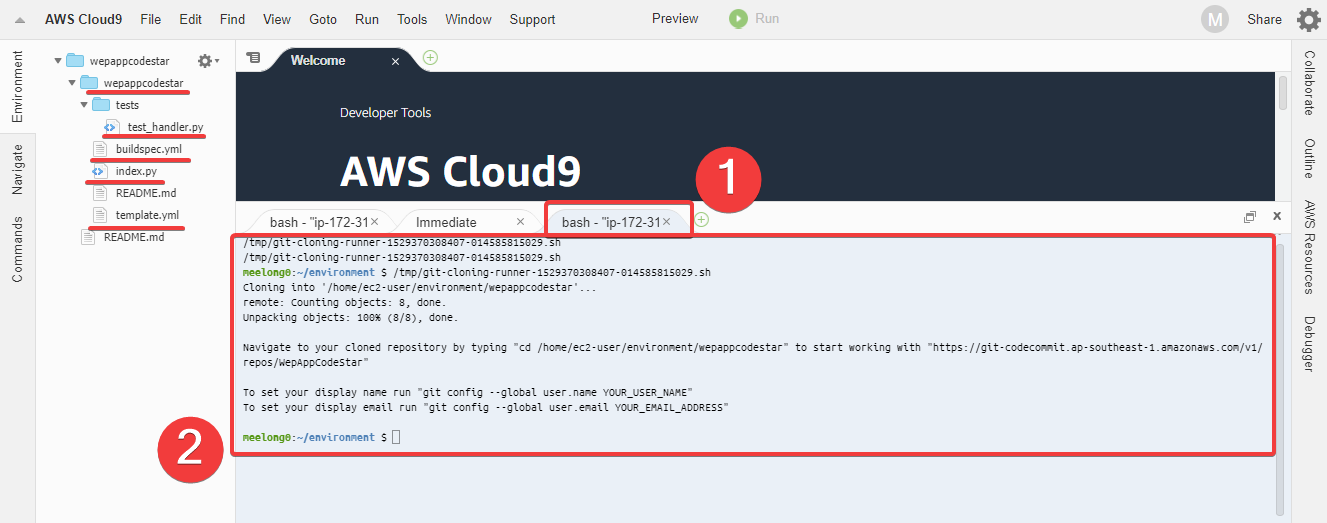The height and width of the screenshot is (523, 1327).
Task: Switch to the Welcome tab
Action: 318,60
